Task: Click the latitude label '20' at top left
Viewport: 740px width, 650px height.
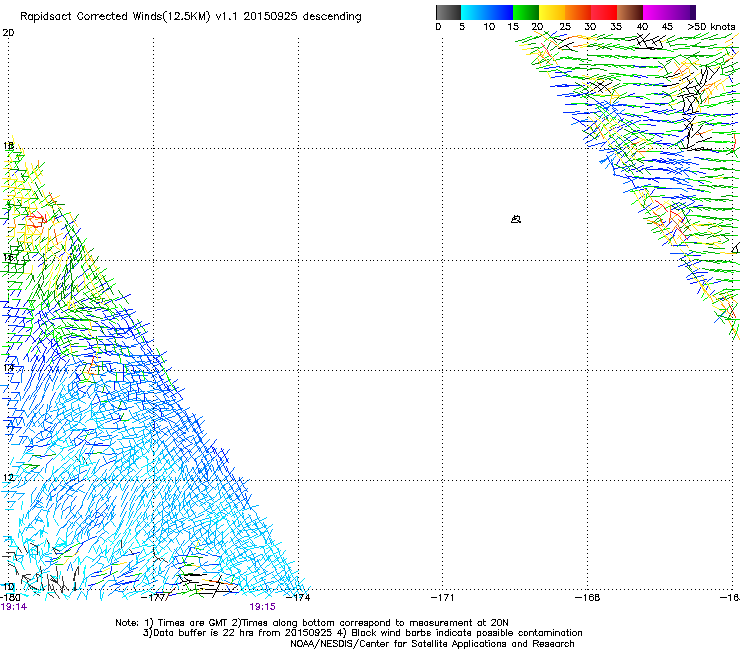Action: (x=8, y=33)
